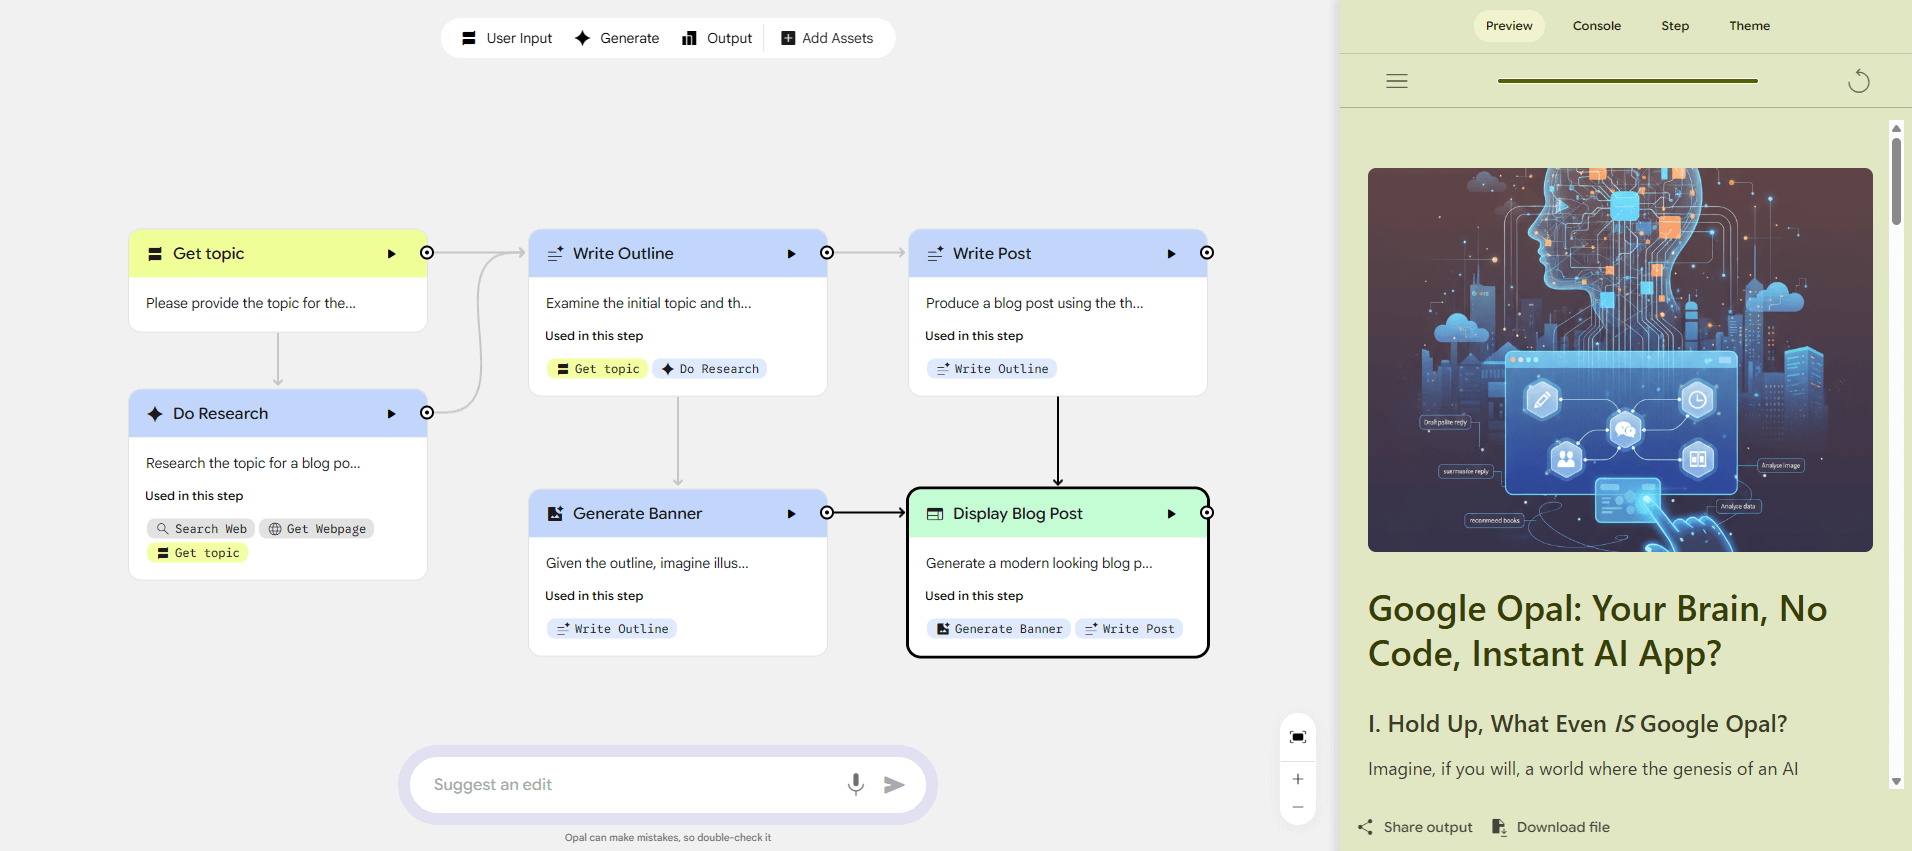
Task: Click the Suggest an edit field
Action: tap(630, 785)
